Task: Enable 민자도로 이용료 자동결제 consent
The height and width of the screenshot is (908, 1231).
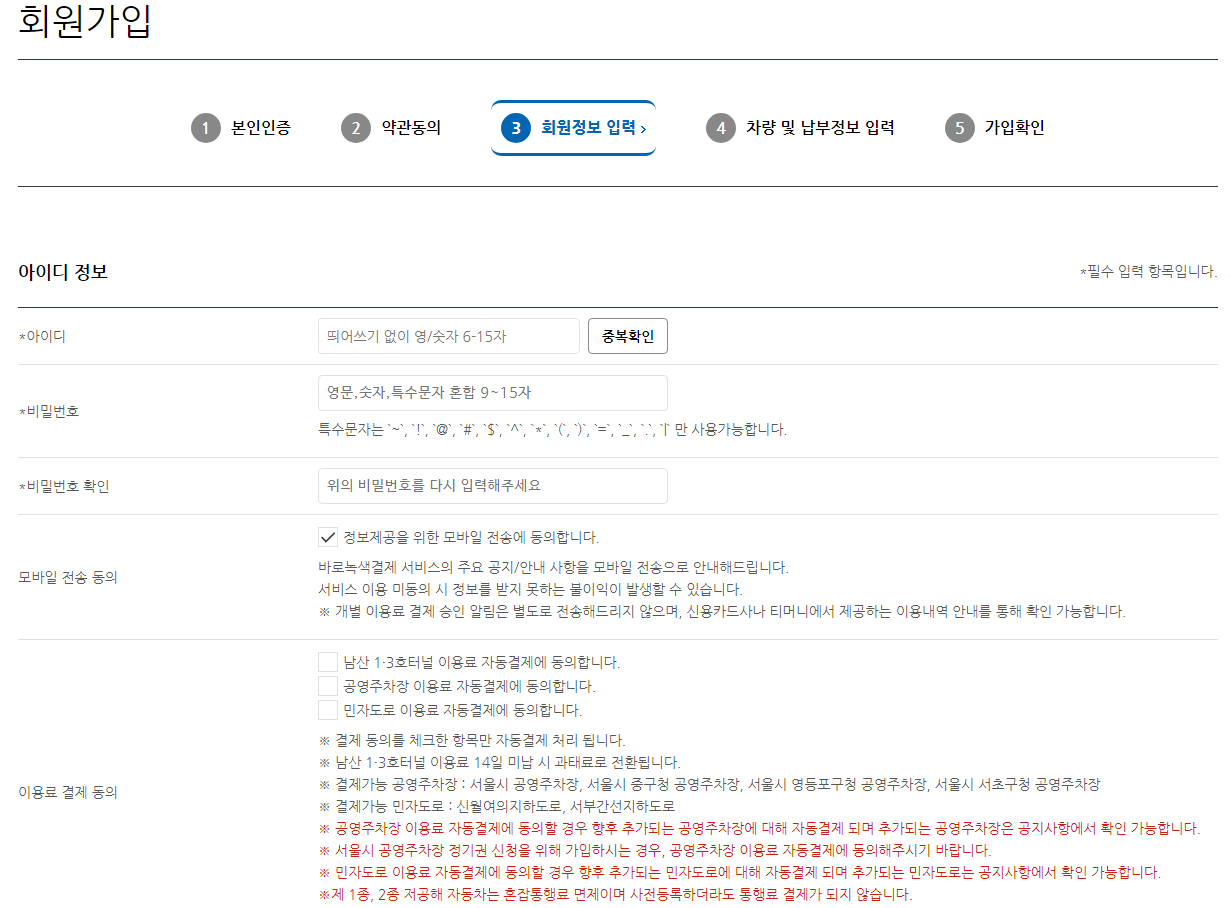Action: (x=326, y=711)
